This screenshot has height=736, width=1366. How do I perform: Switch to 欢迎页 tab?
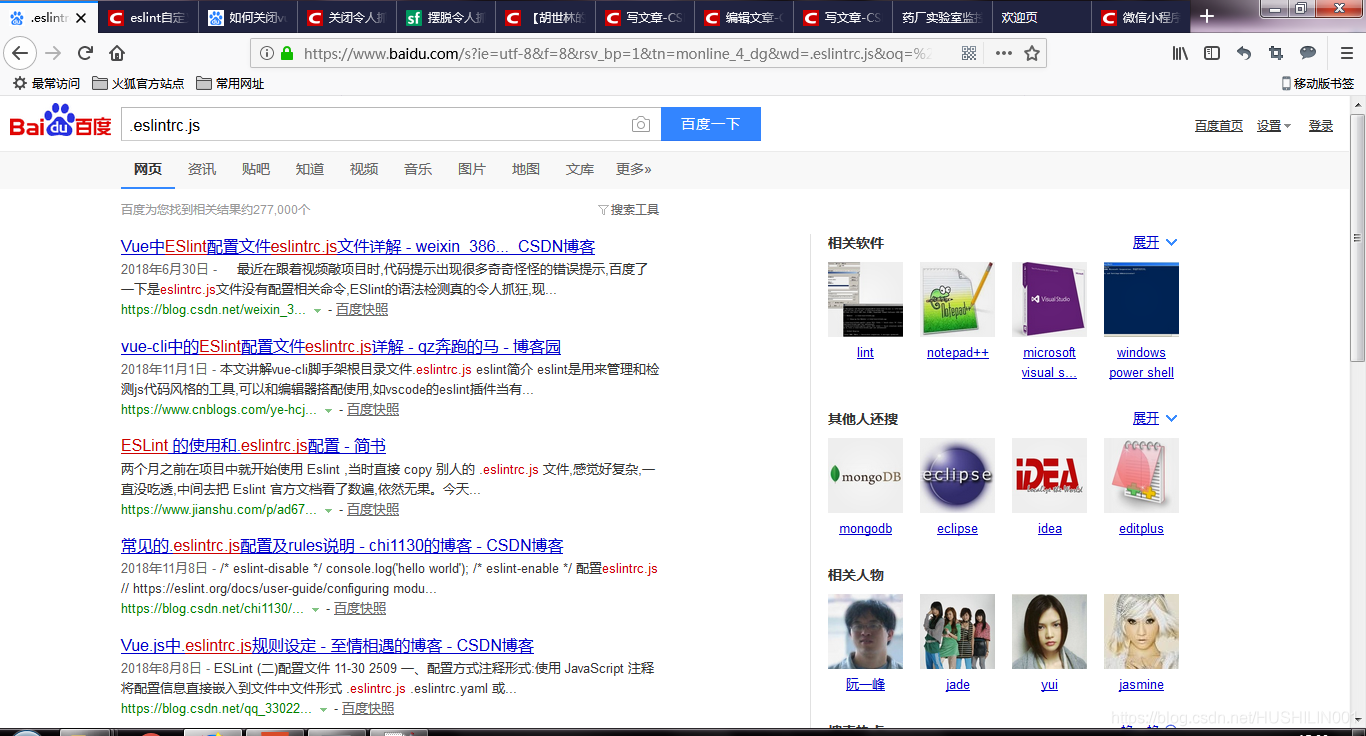tap(1039, 18)
